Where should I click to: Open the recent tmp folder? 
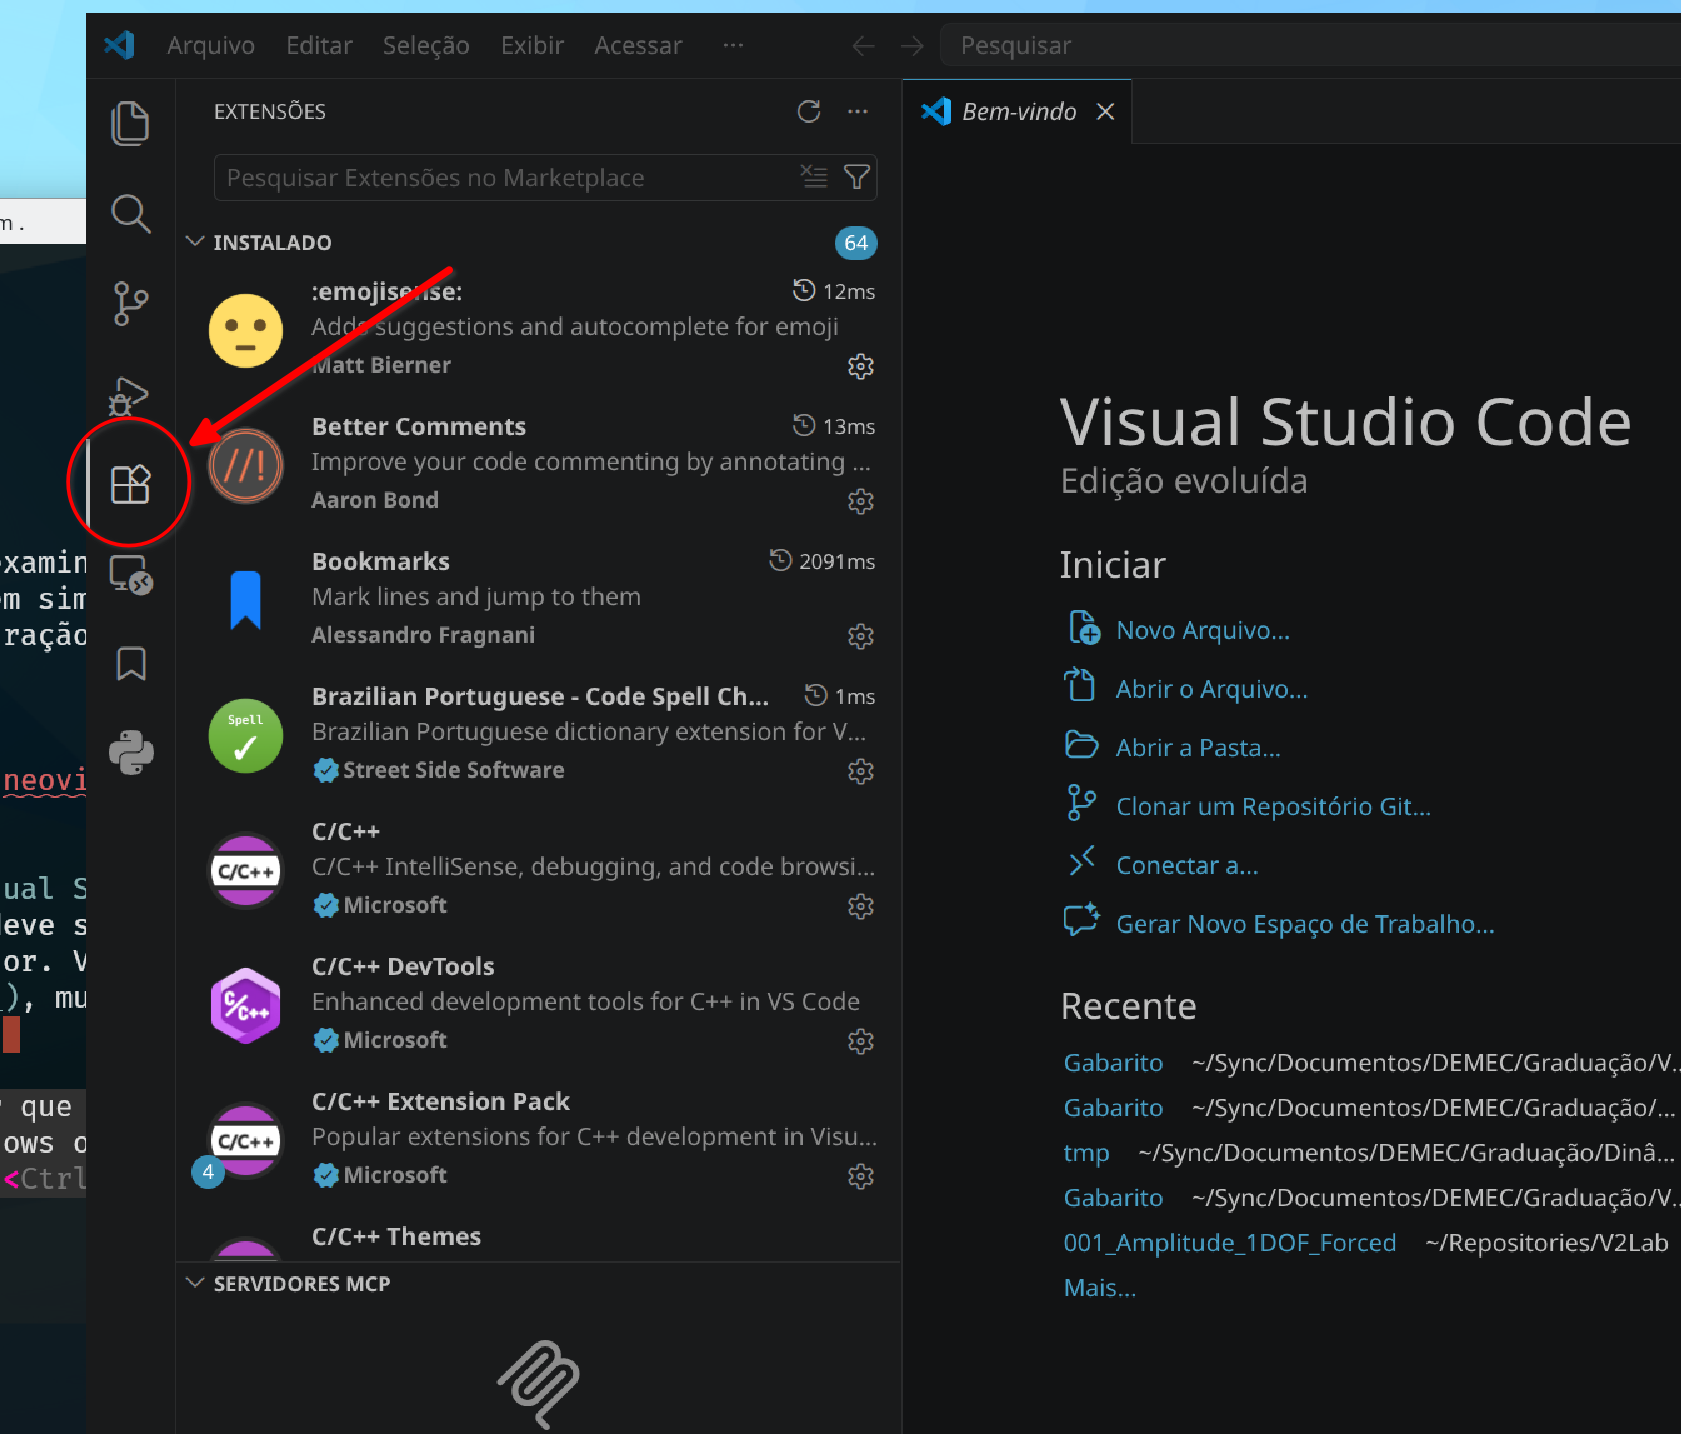(1086, 1153)
